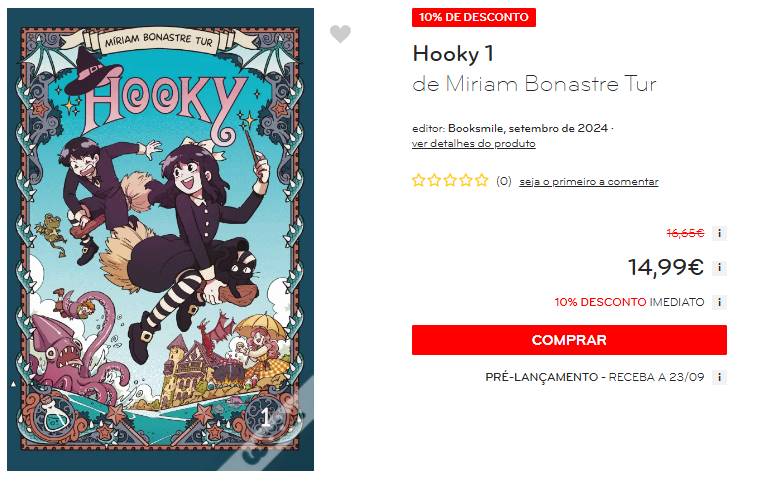Open 'seja o primeiro a comentar' link
The height and width of the screenshot is (483, 767).
point(588,182)
